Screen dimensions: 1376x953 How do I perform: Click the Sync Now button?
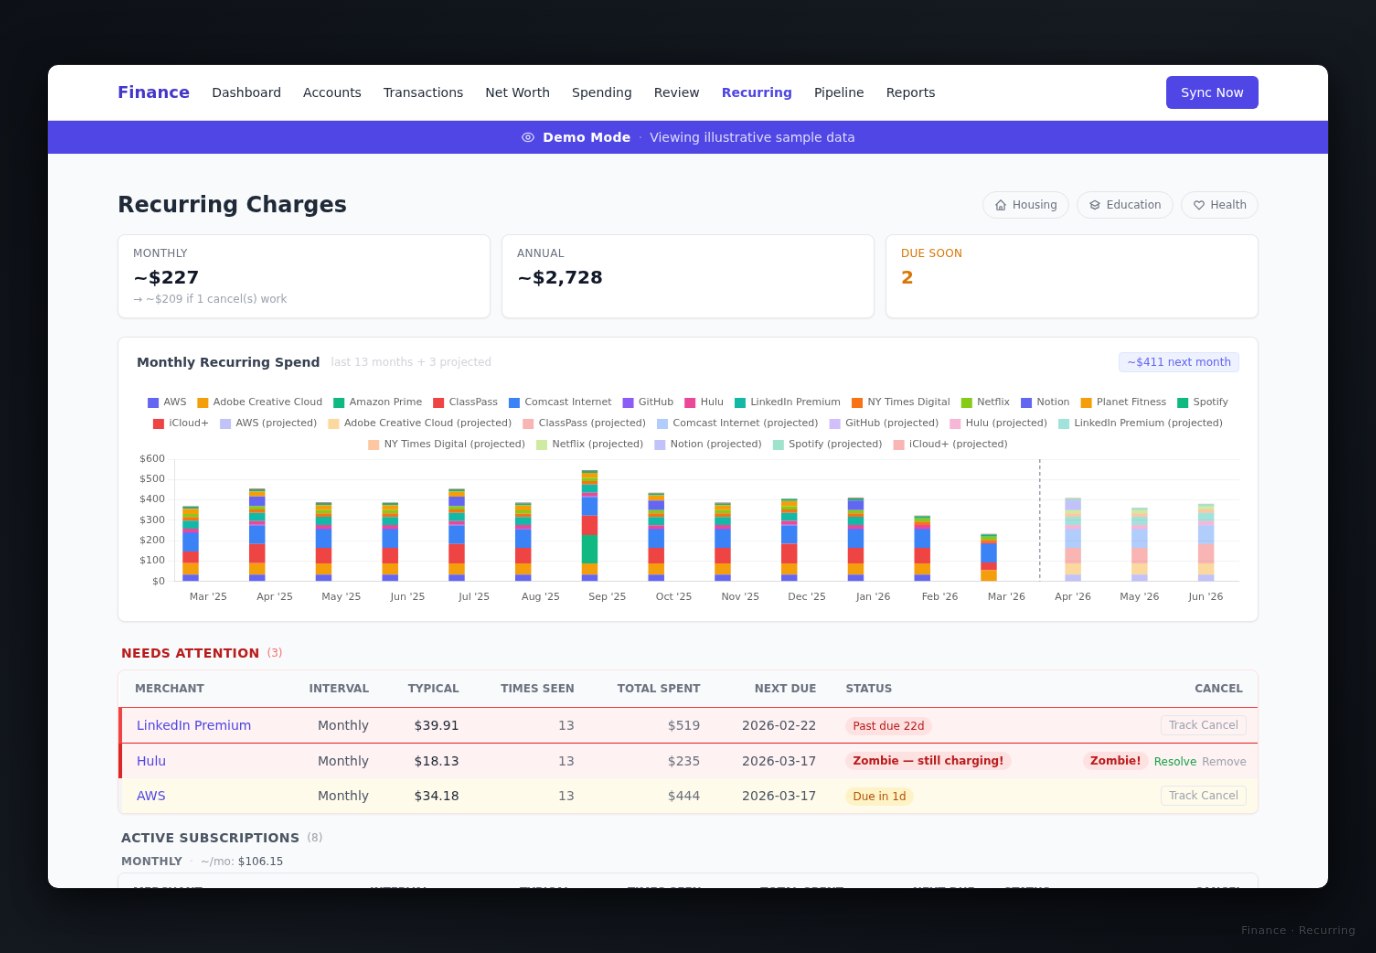pos(1211,92)
